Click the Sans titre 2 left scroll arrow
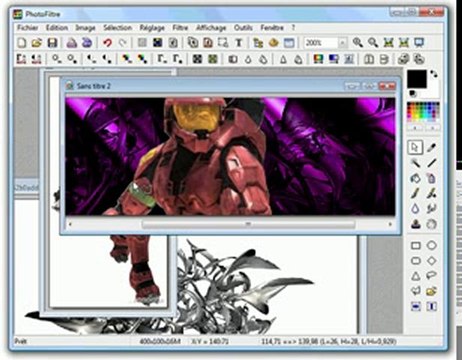The height and width of the screenshot is (360, 462). pyautogui.click(x=70, y=224)
